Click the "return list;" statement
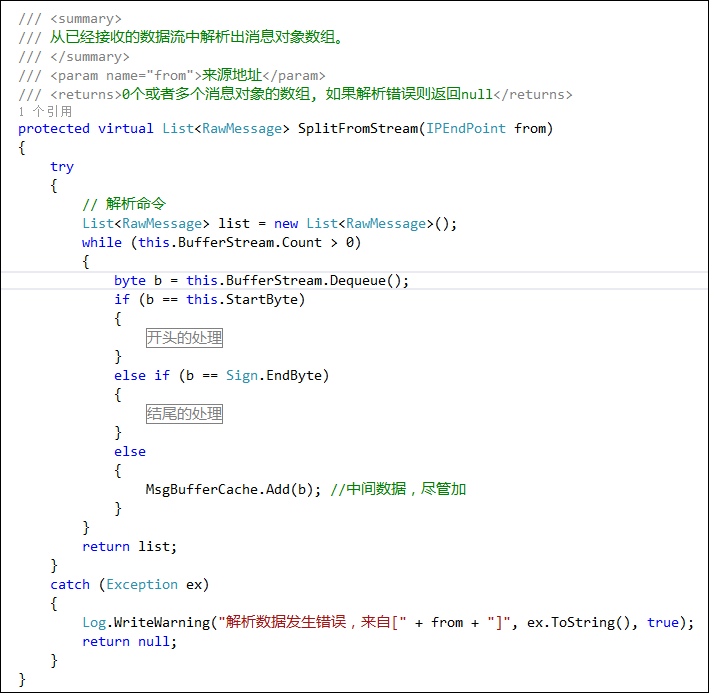The image size is (709, 693). 129,546
